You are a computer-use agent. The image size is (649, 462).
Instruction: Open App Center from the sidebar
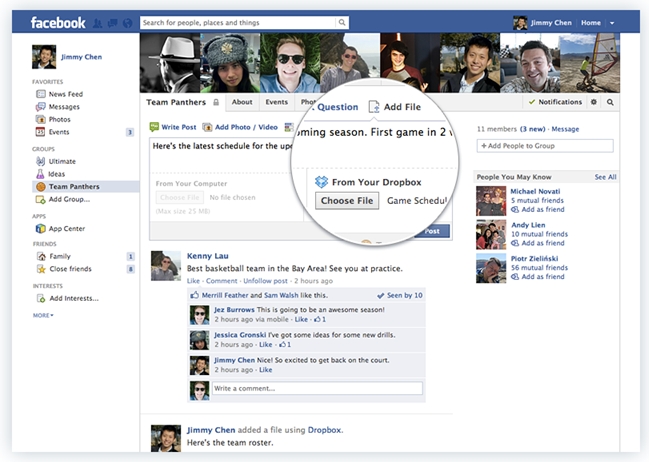(67, 228)
